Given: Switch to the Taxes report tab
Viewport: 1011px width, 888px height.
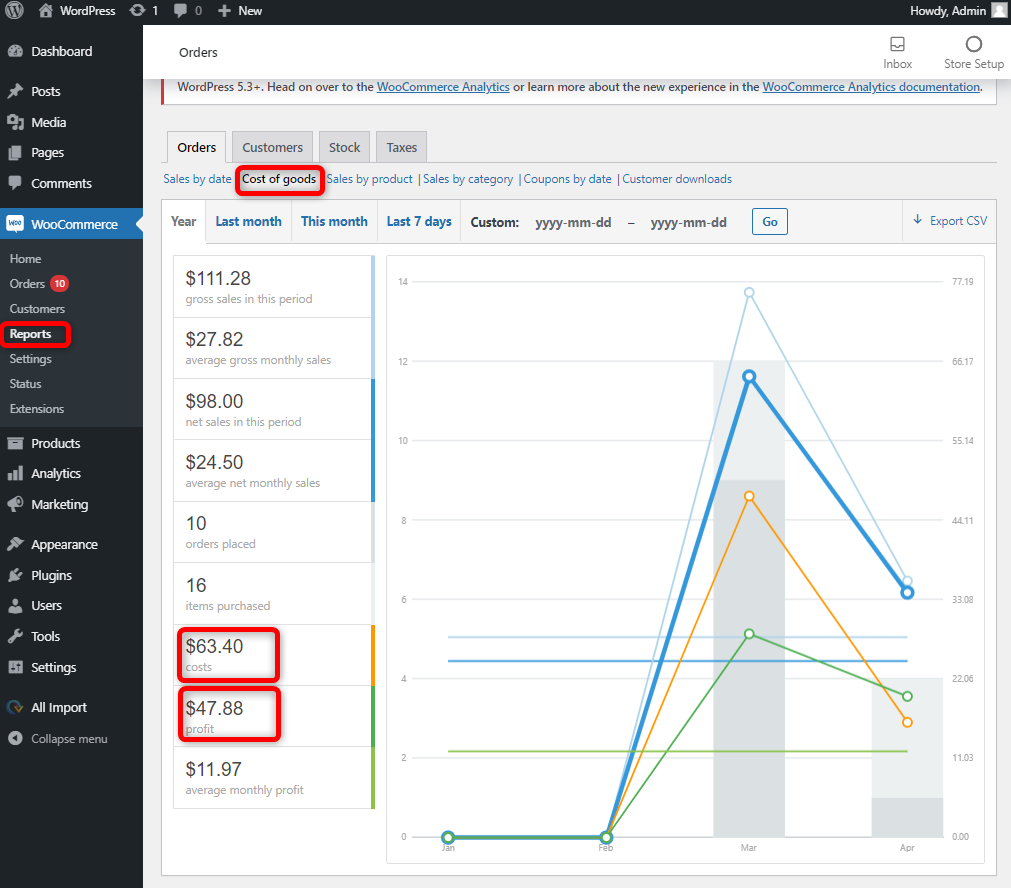Looking at the screenshot, I should click(402, 147).
